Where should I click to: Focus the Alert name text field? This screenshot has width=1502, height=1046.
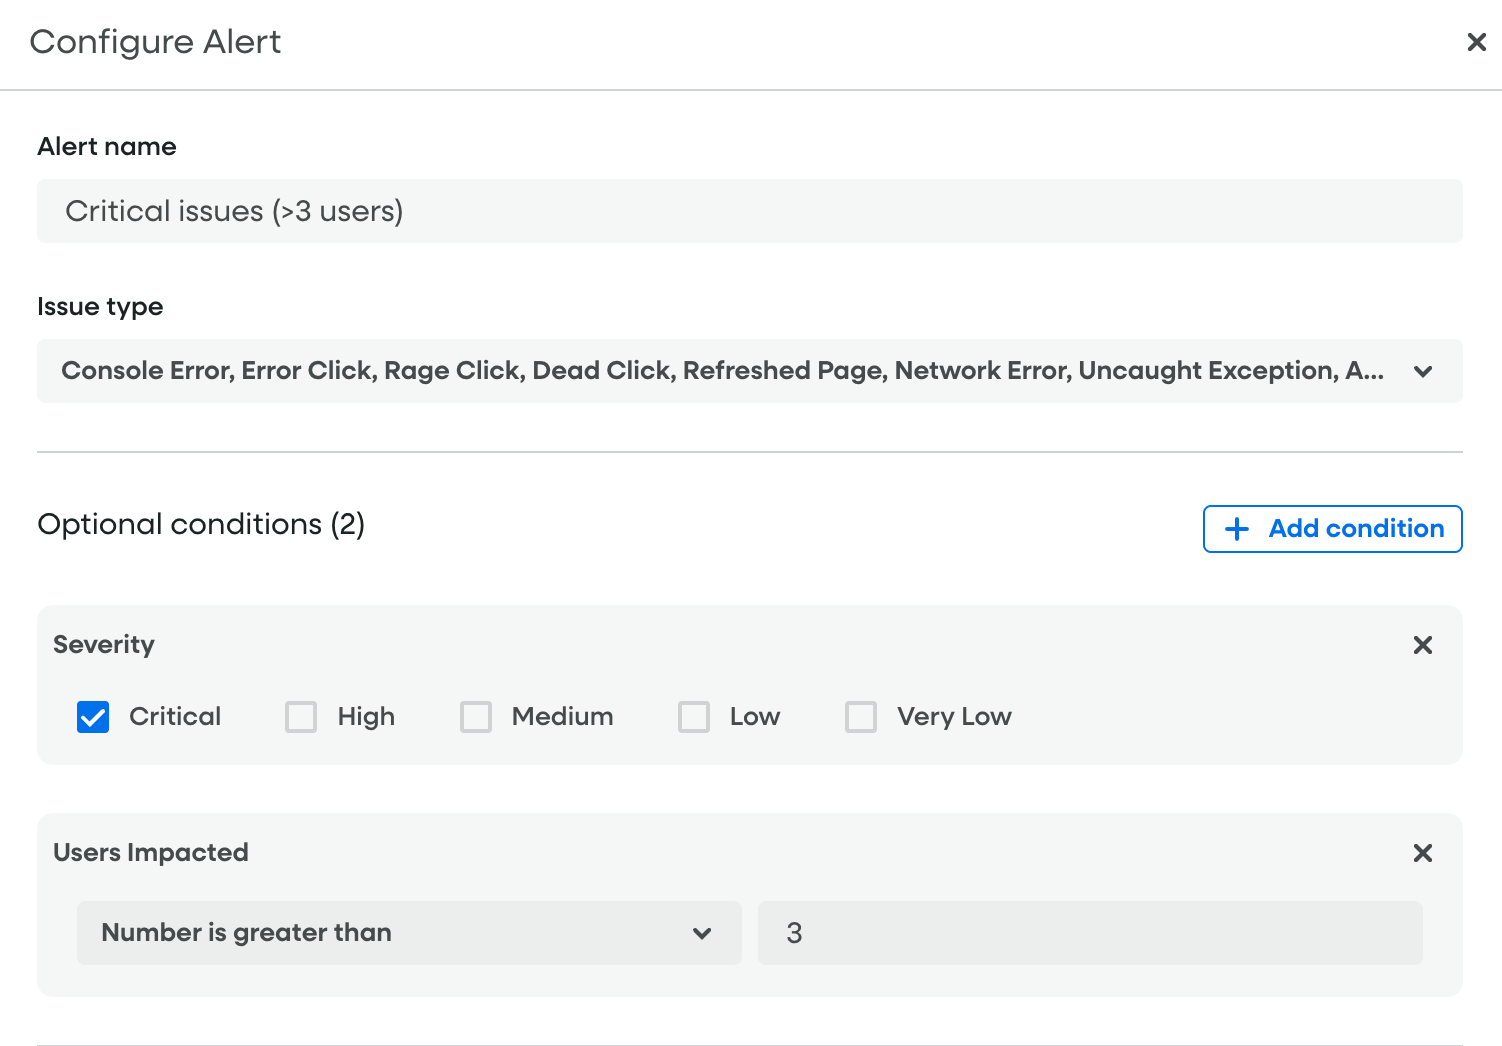(749, 211)
